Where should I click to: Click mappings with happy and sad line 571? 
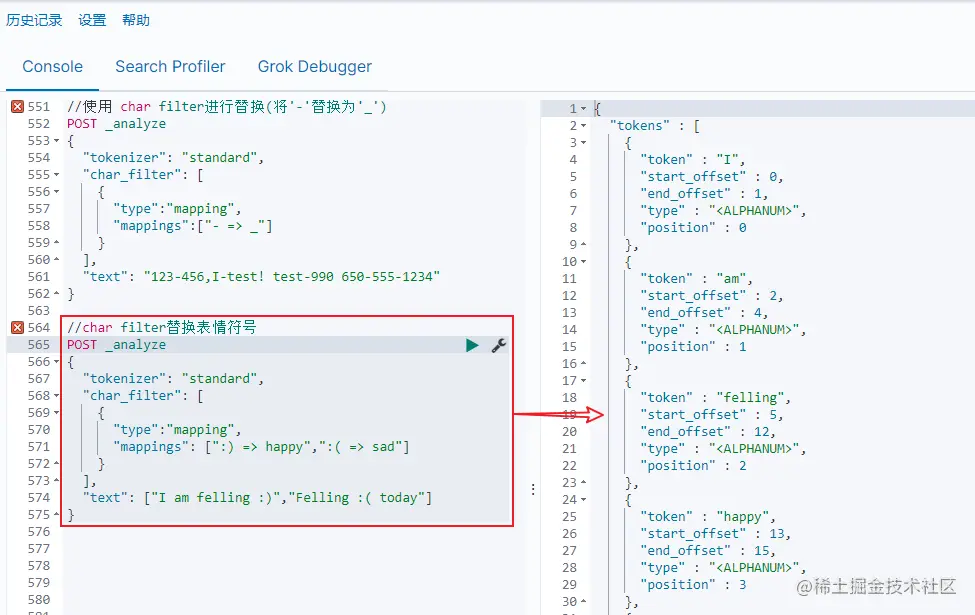(x=261, y=447)
